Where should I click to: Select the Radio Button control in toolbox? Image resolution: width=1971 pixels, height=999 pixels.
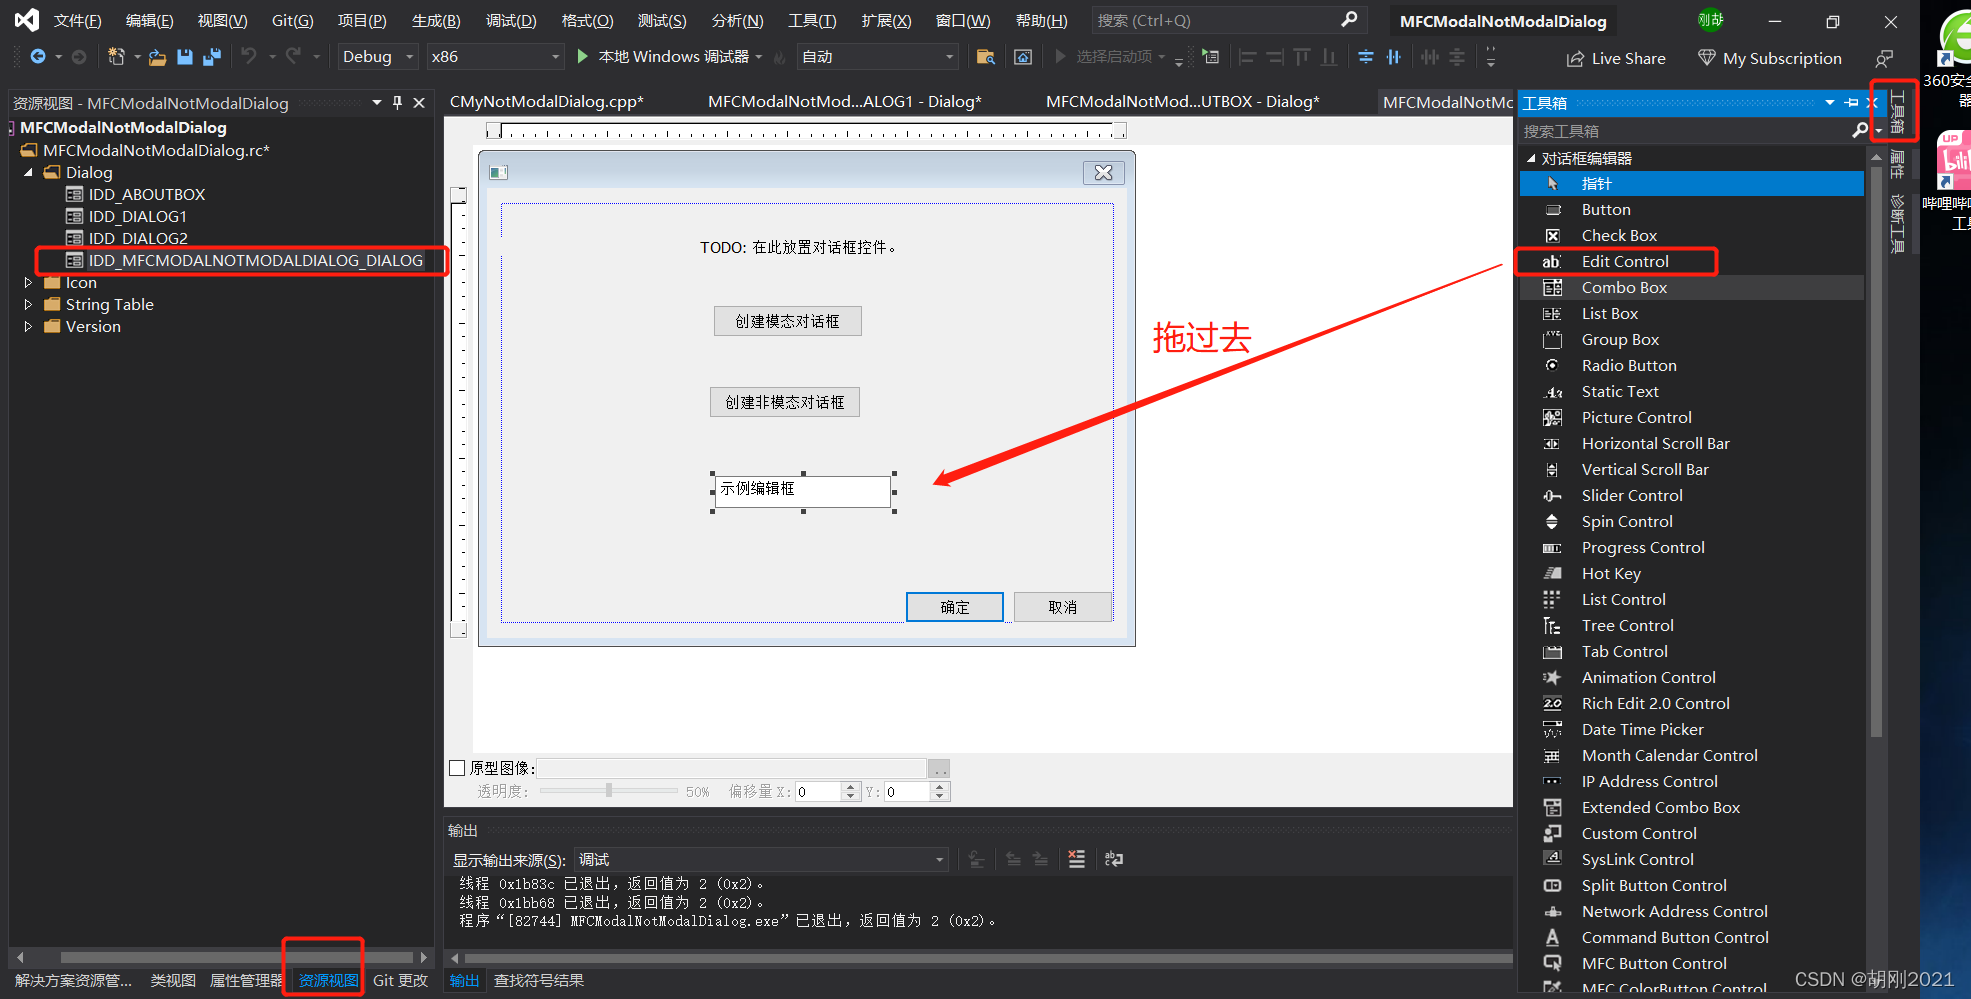coord(1691,365)
